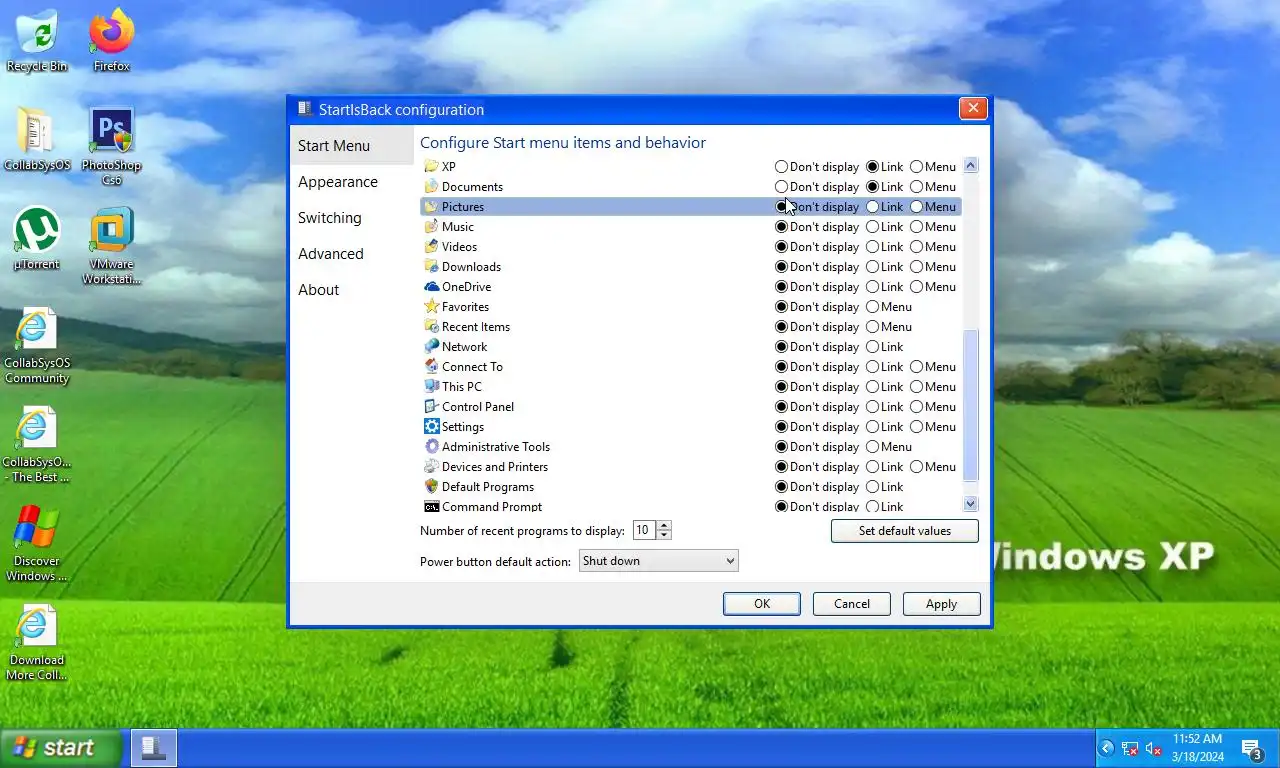Click the StartIsBack taskbar button
1280x768 pixels.
point(154,748)
